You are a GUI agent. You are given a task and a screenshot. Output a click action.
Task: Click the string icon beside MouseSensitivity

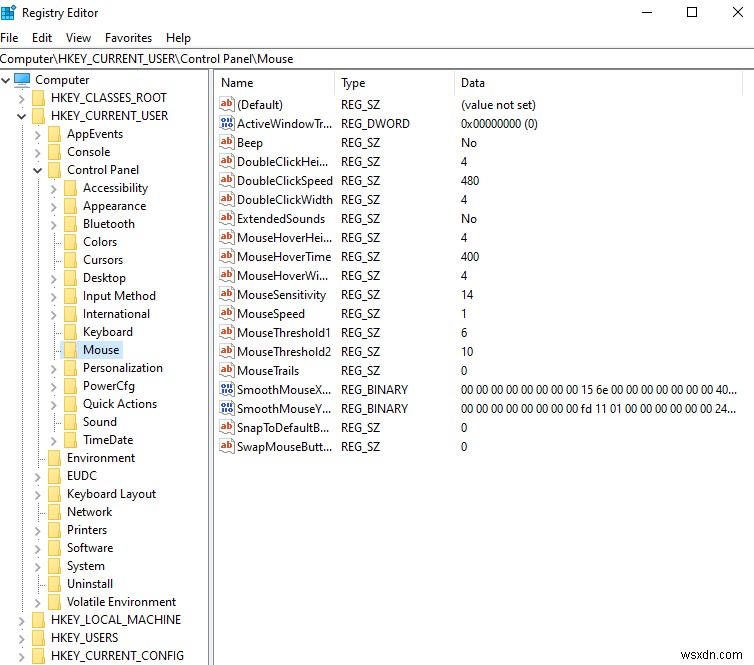coord(226,294)
